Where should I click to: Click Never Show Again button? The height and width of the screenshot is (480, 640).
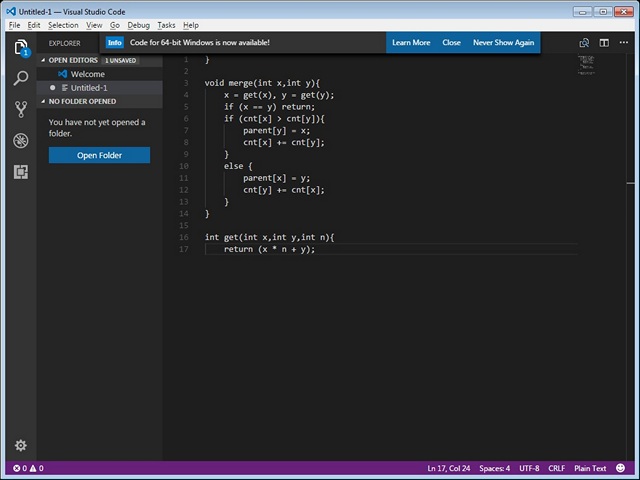click(x=503, y=42)
